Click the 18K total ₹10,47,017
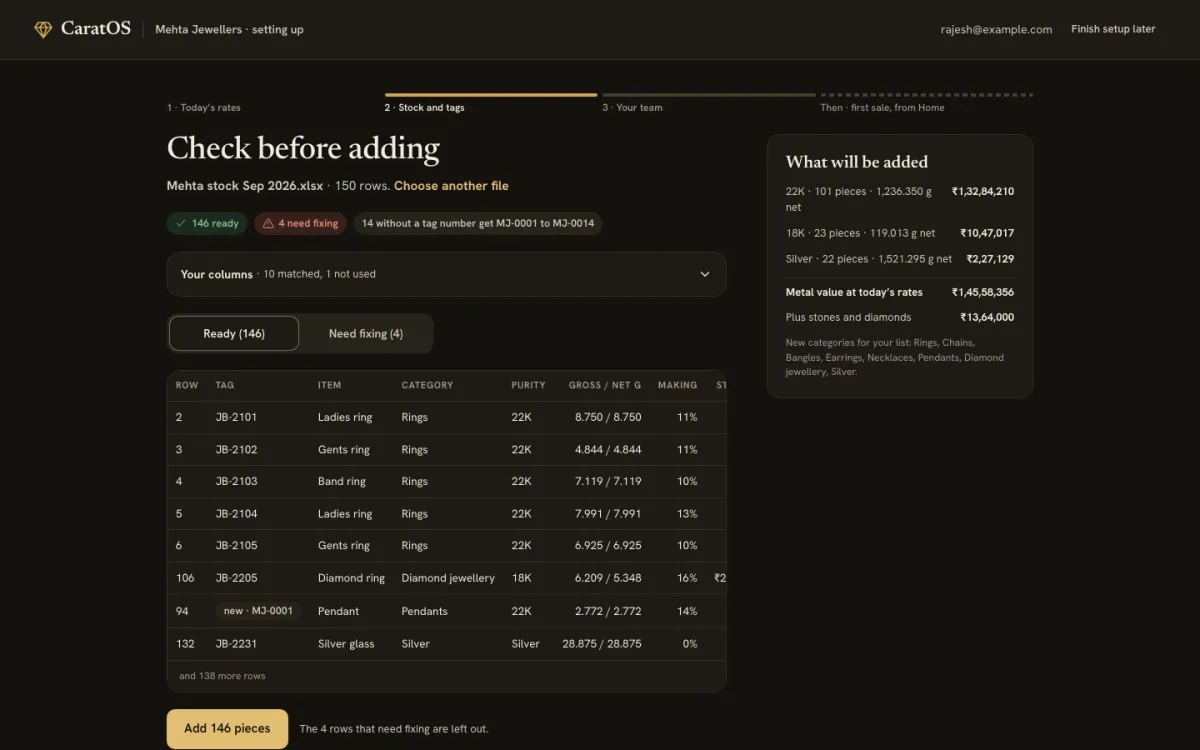The width and height of the screenshot is (1200, 750). pos(987,233)
